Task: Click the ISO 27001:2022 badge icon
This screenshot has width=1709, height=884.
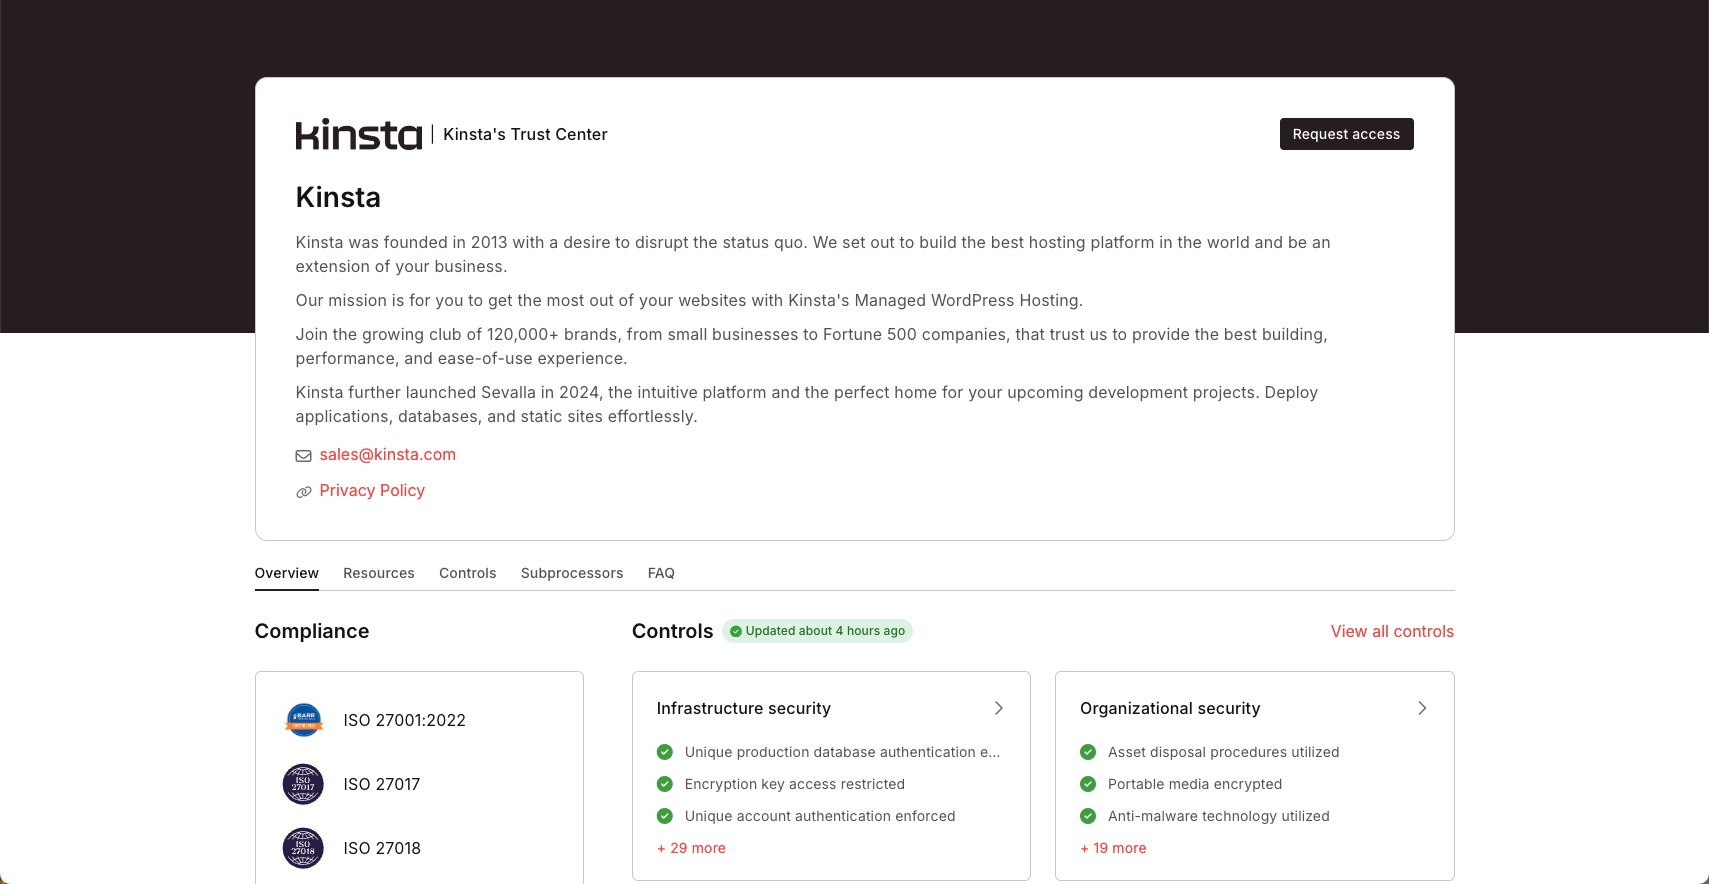Action: pyautogui.click(x=303, y=720)
